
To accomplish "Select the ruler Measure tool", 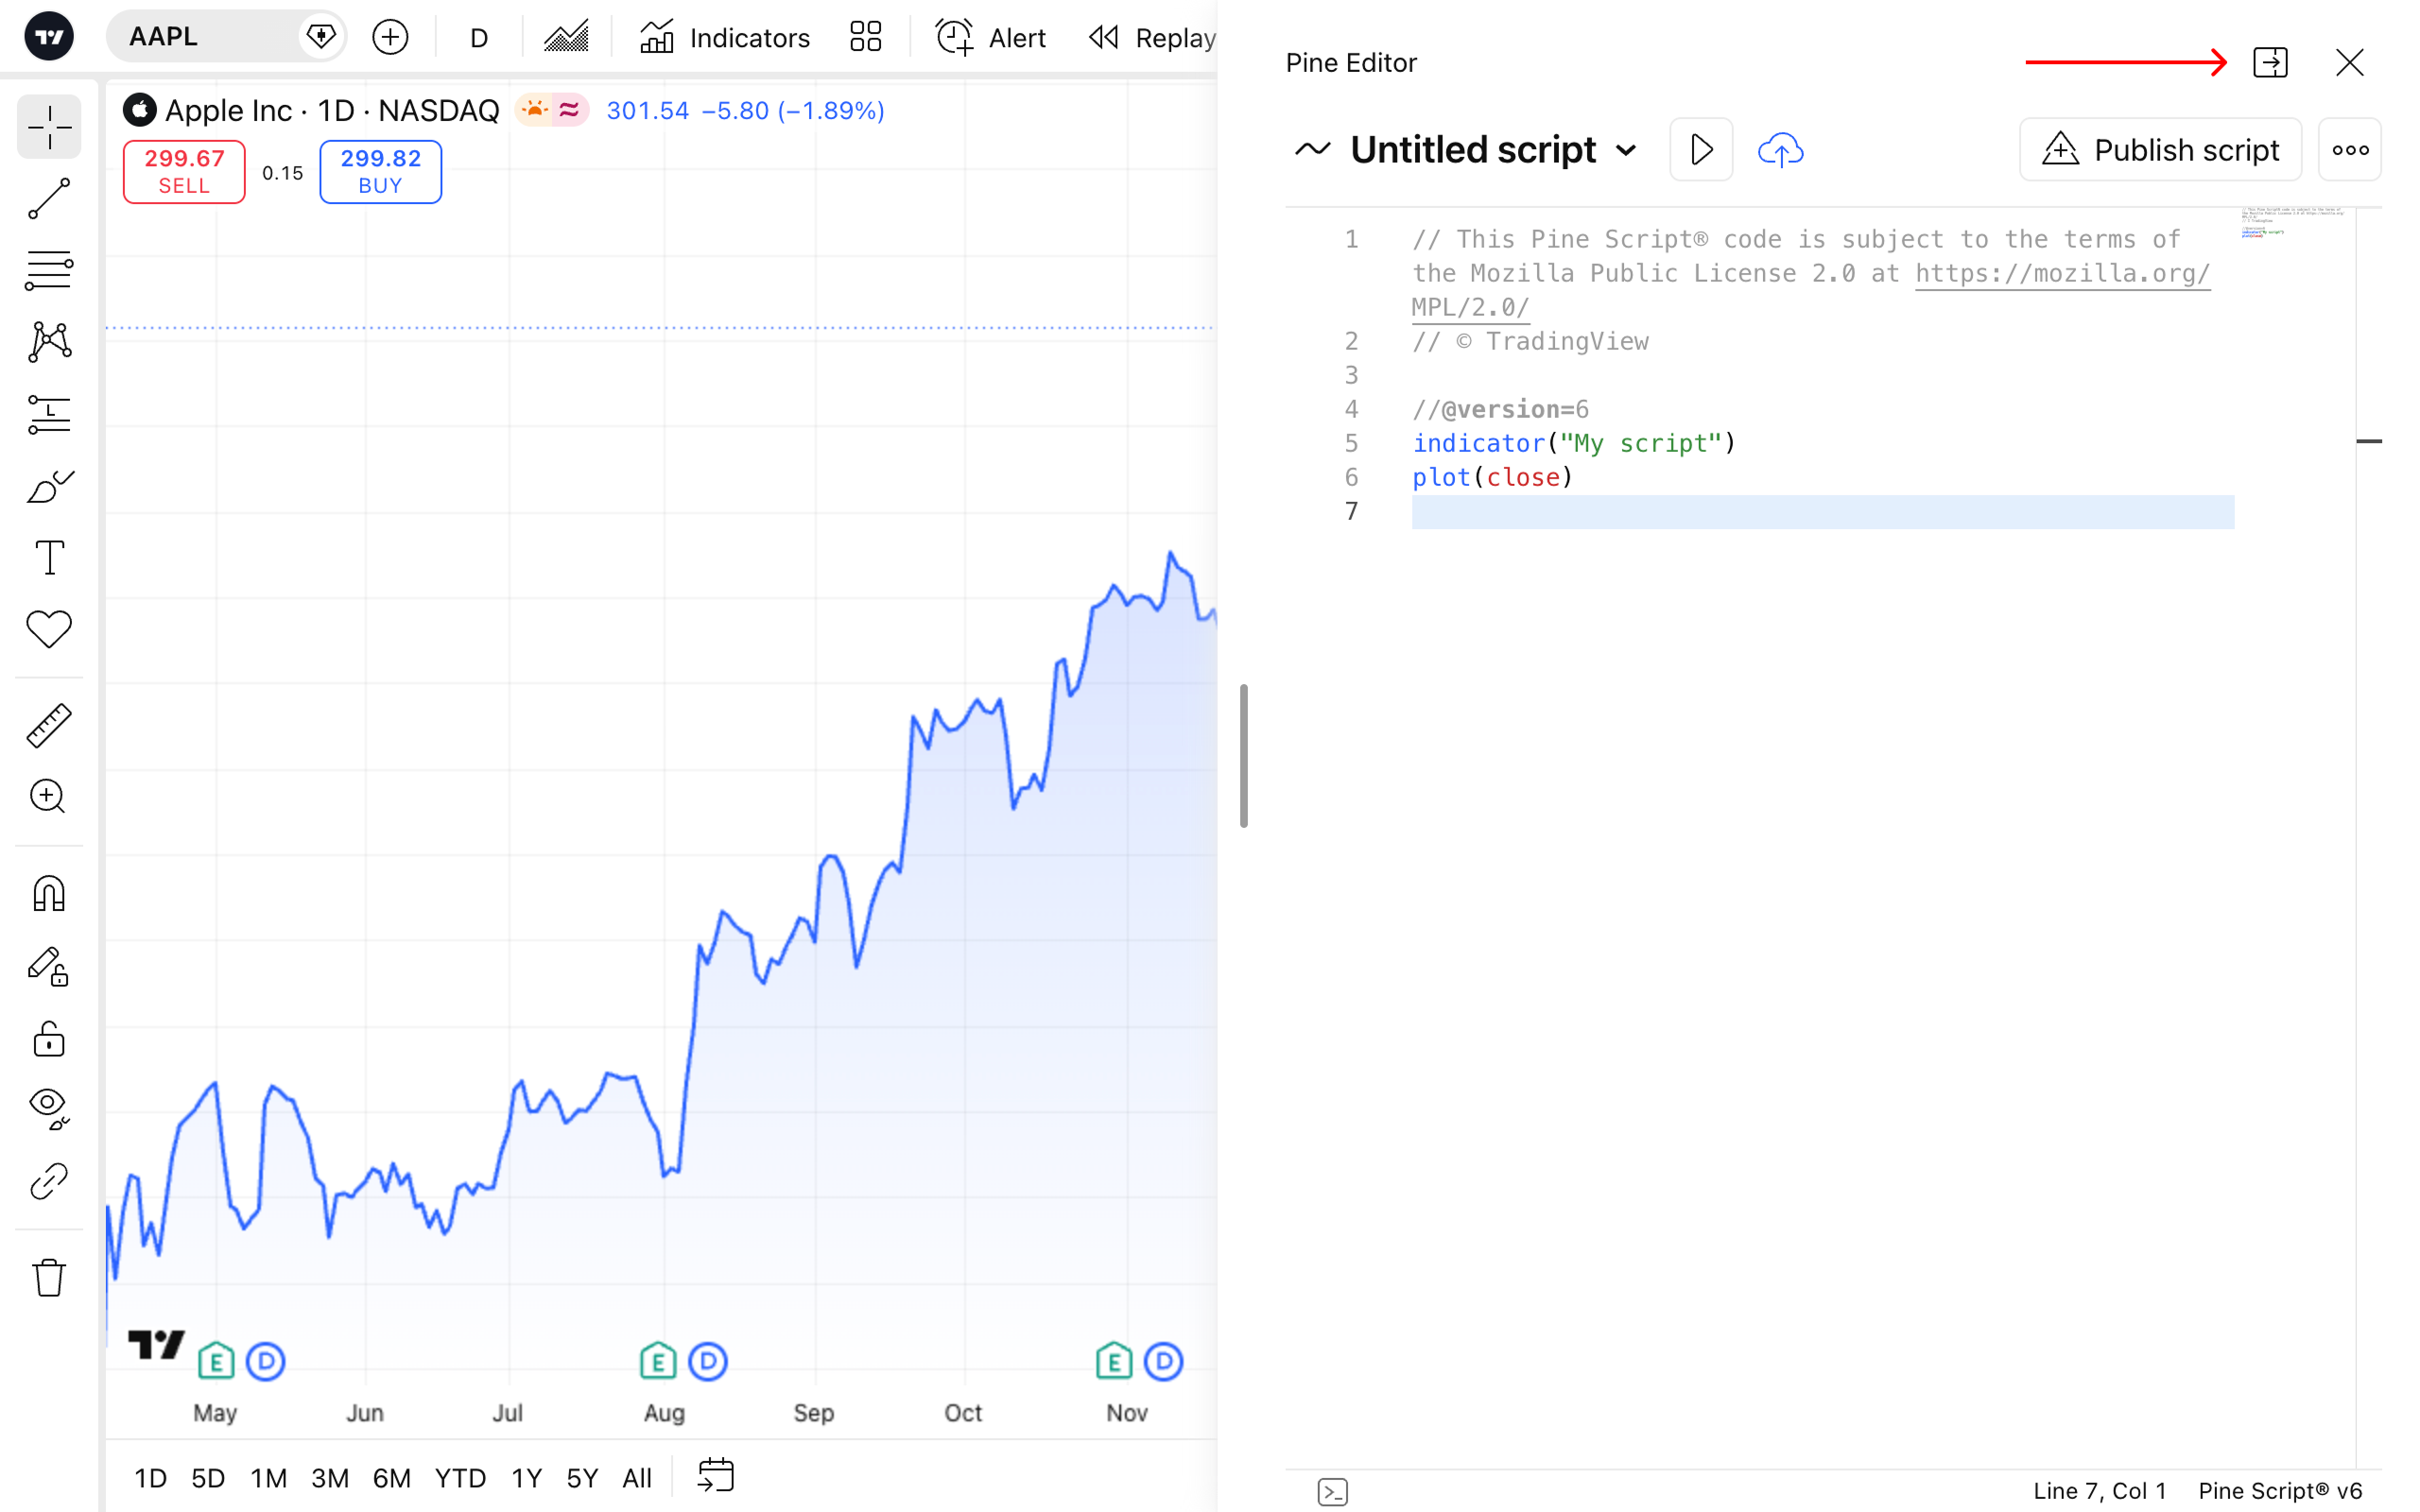I will point(49,726).
